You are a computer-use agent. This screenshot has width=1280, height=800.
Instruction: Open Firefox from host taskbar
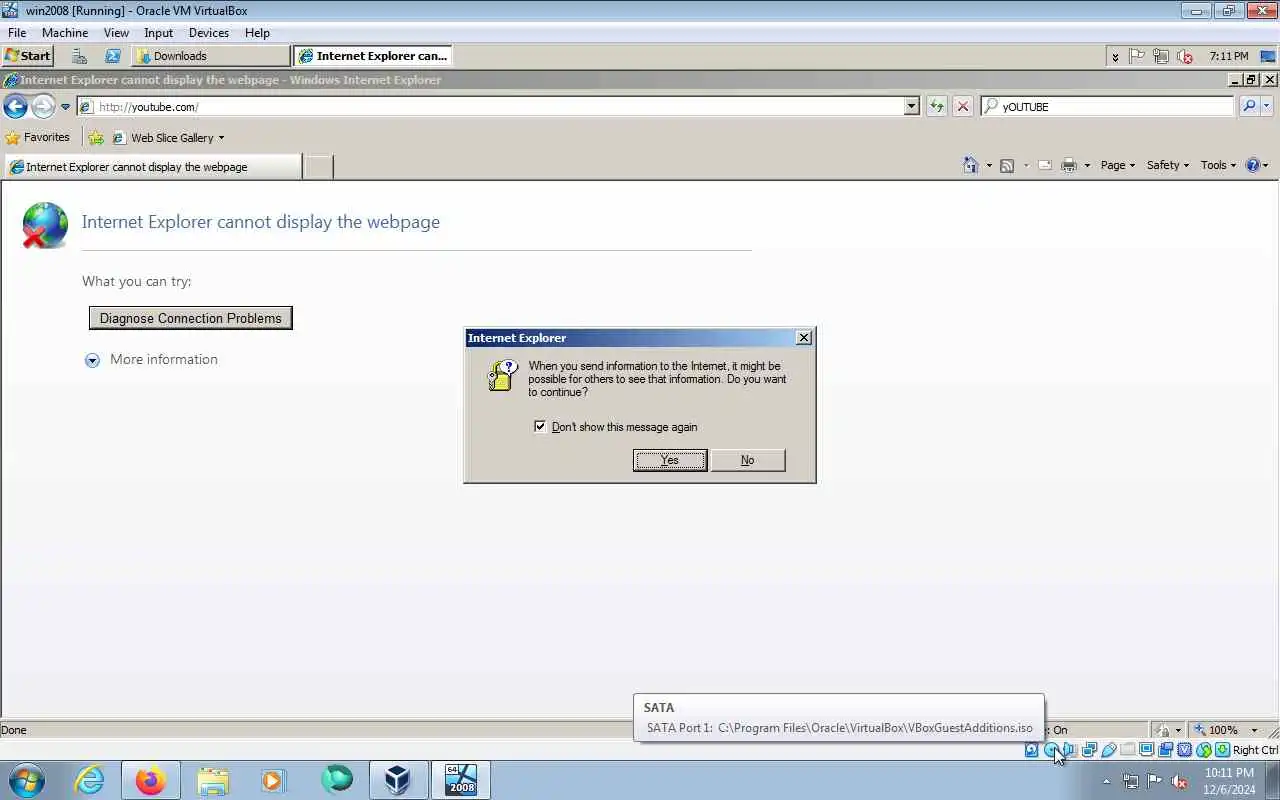click(x=151, y=780)
